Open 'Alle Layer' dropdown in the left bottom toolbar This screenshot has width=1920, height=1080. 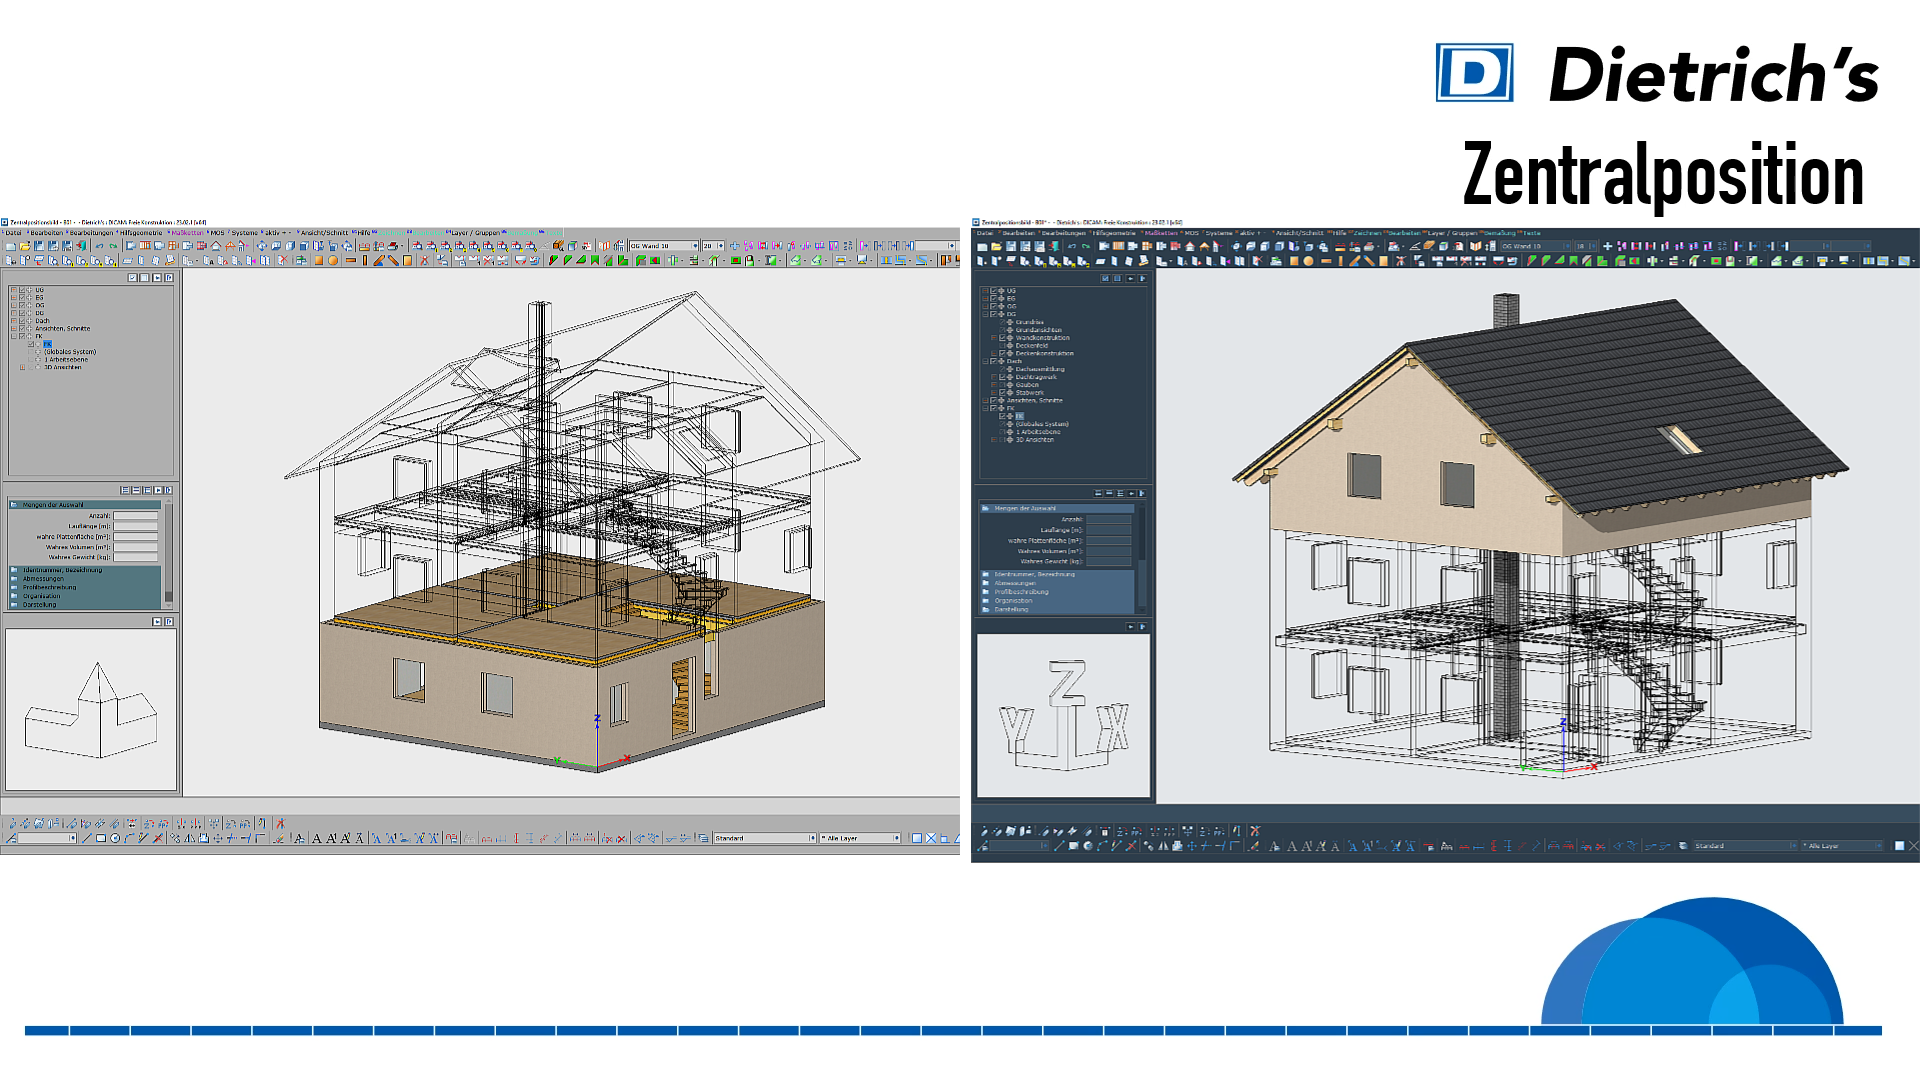click(861, 838)
